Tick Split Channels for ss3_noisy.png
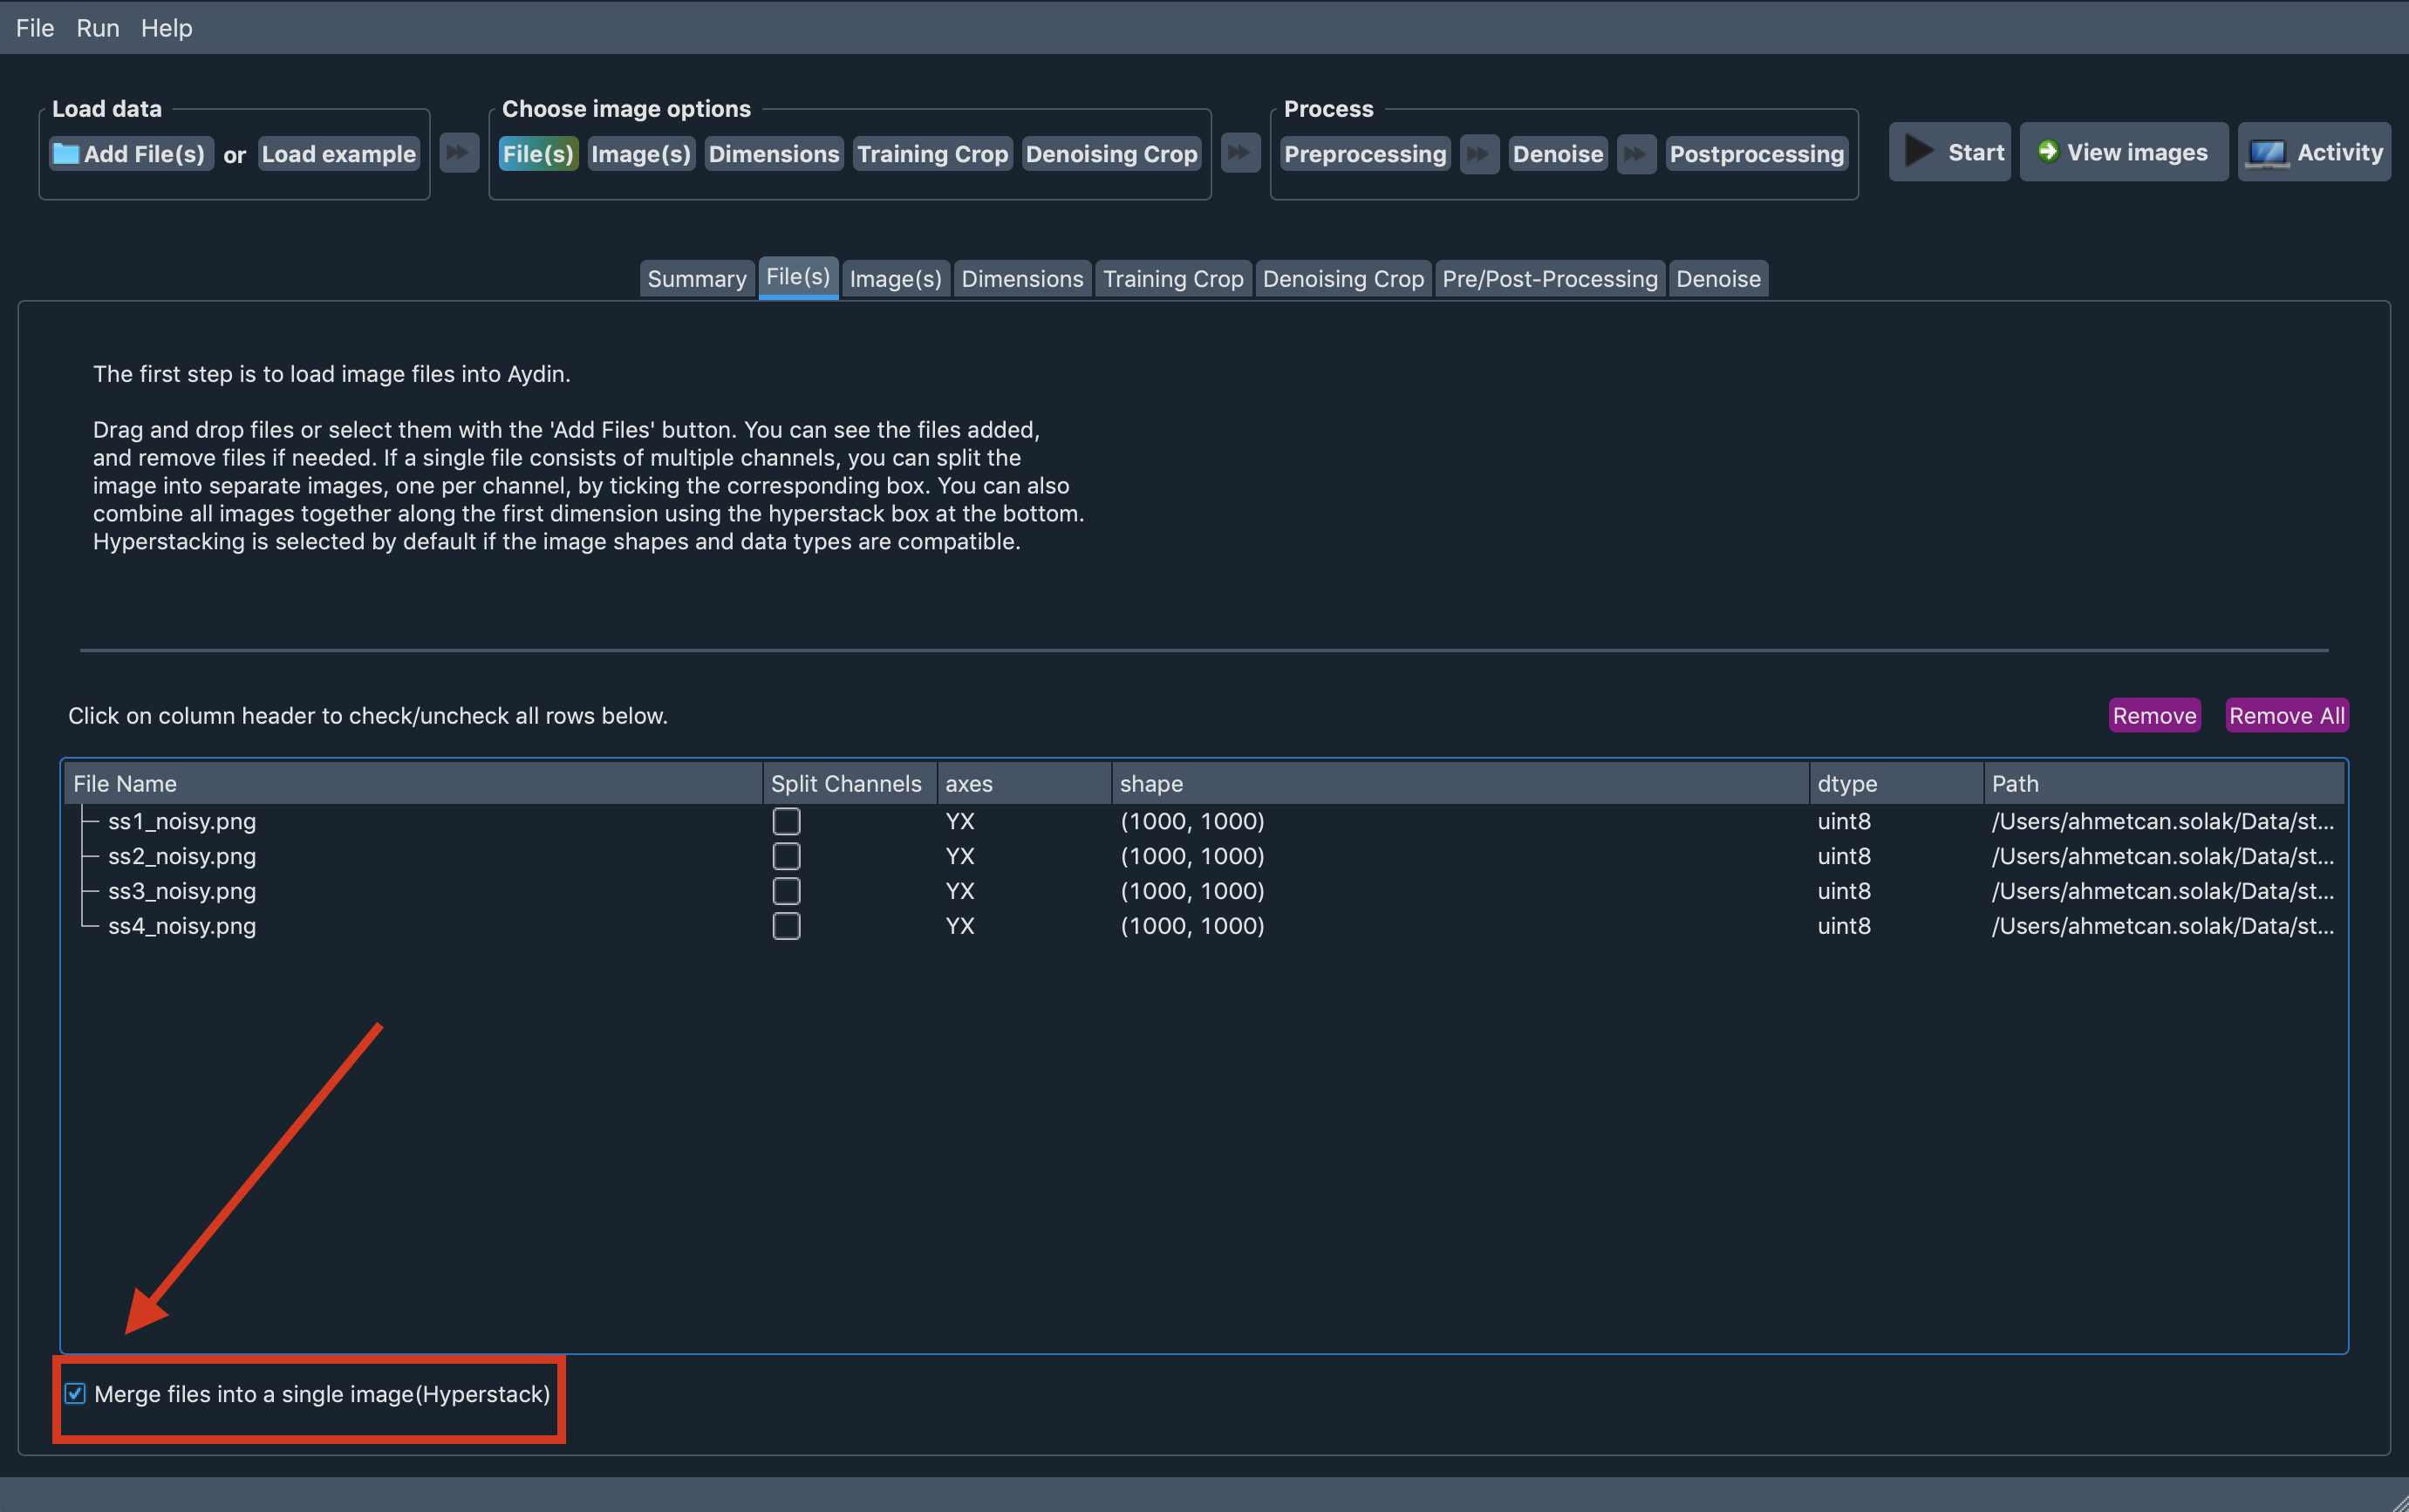This screenshot has height=1512, width=2409. [786, 891]
